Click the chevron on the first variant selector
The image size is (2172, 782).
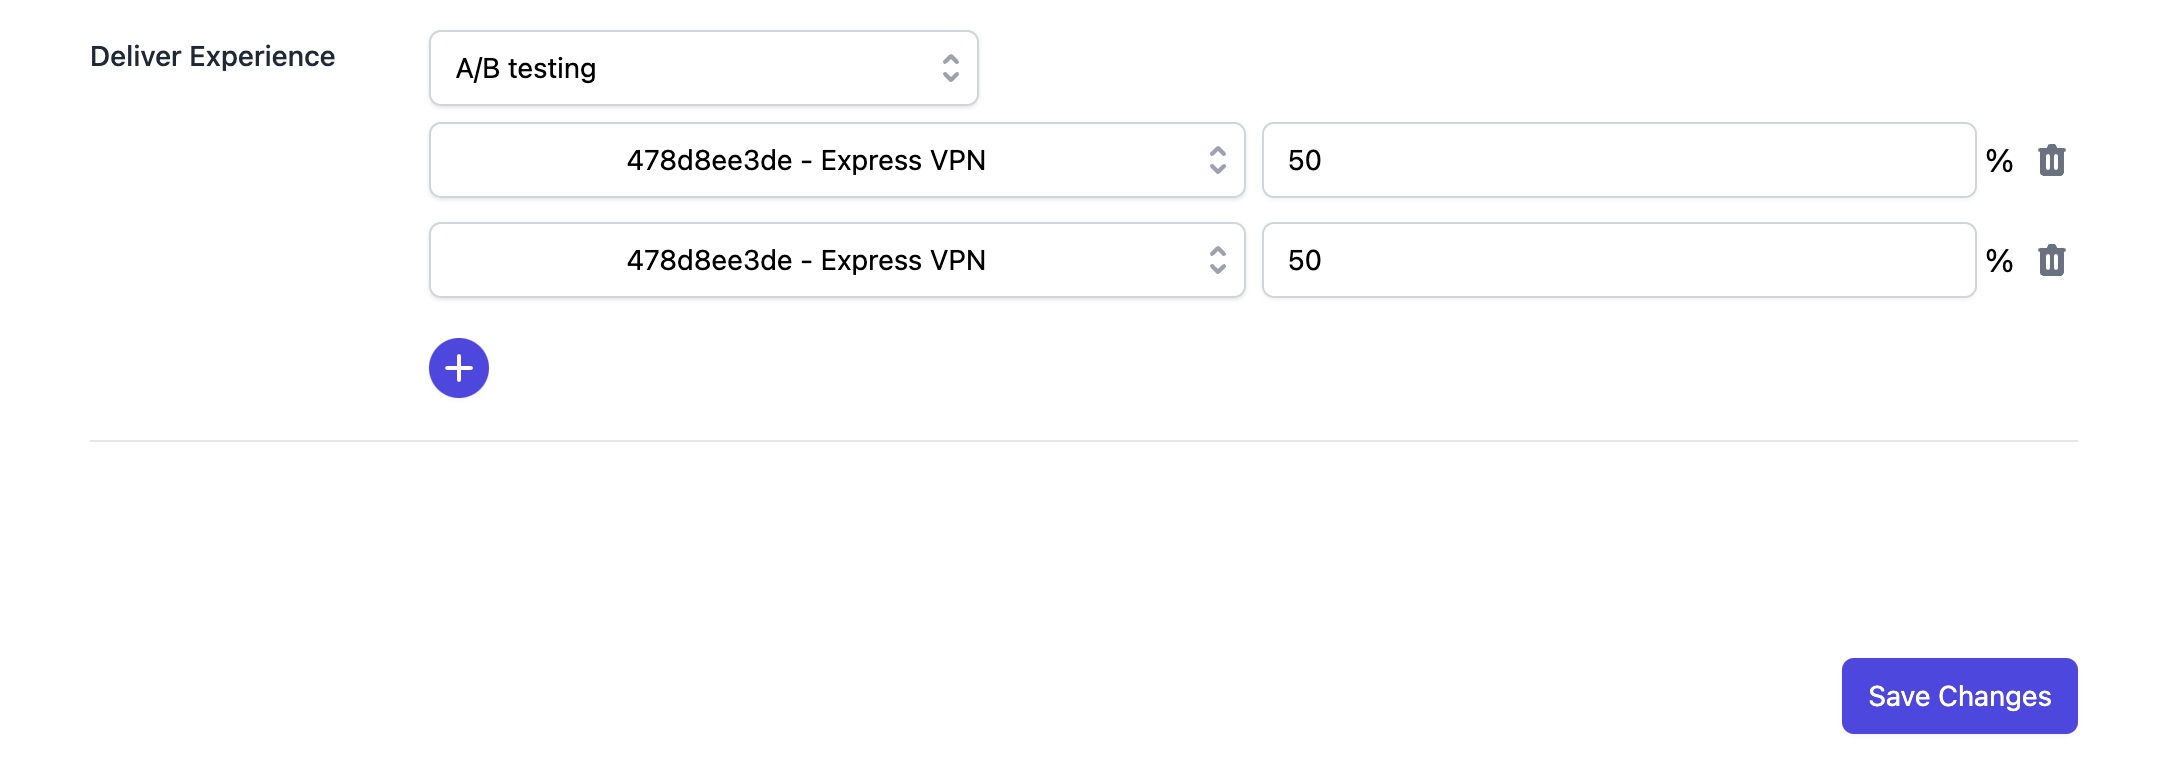click(1218, 160)
